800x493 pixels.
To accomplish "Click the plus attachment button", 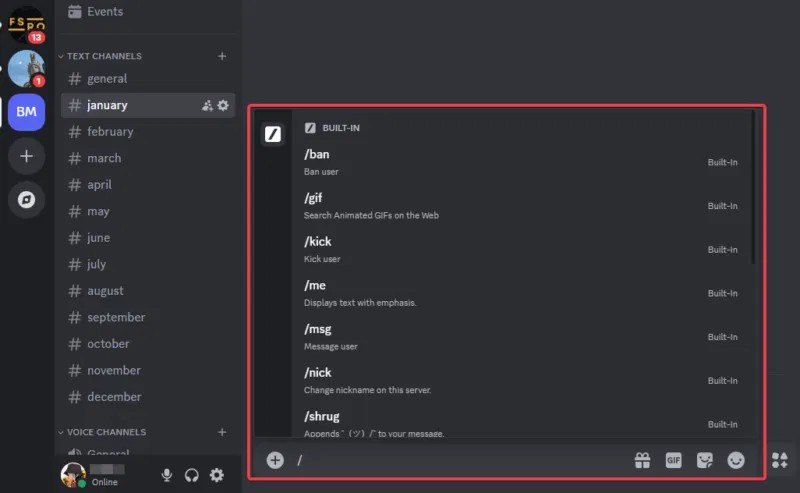I will 275,460.
